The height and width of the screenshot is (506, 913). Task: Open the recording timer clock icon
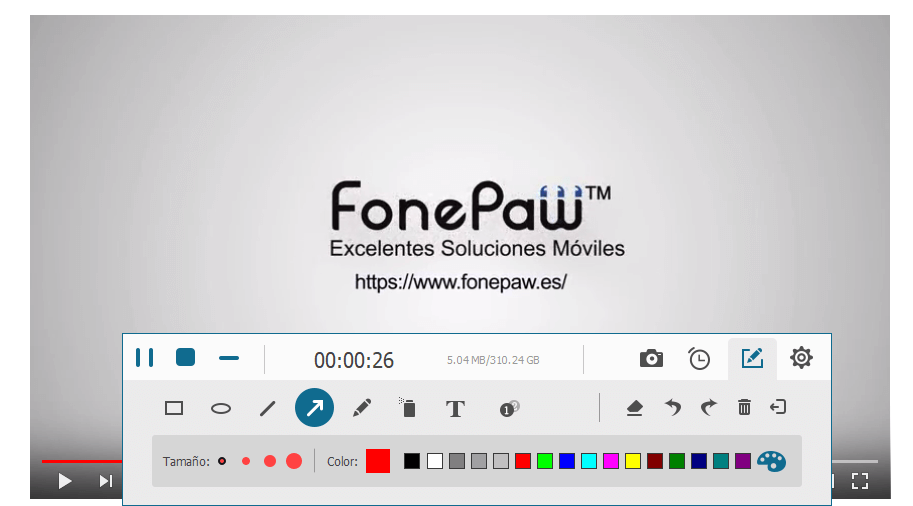pos(699,358)
